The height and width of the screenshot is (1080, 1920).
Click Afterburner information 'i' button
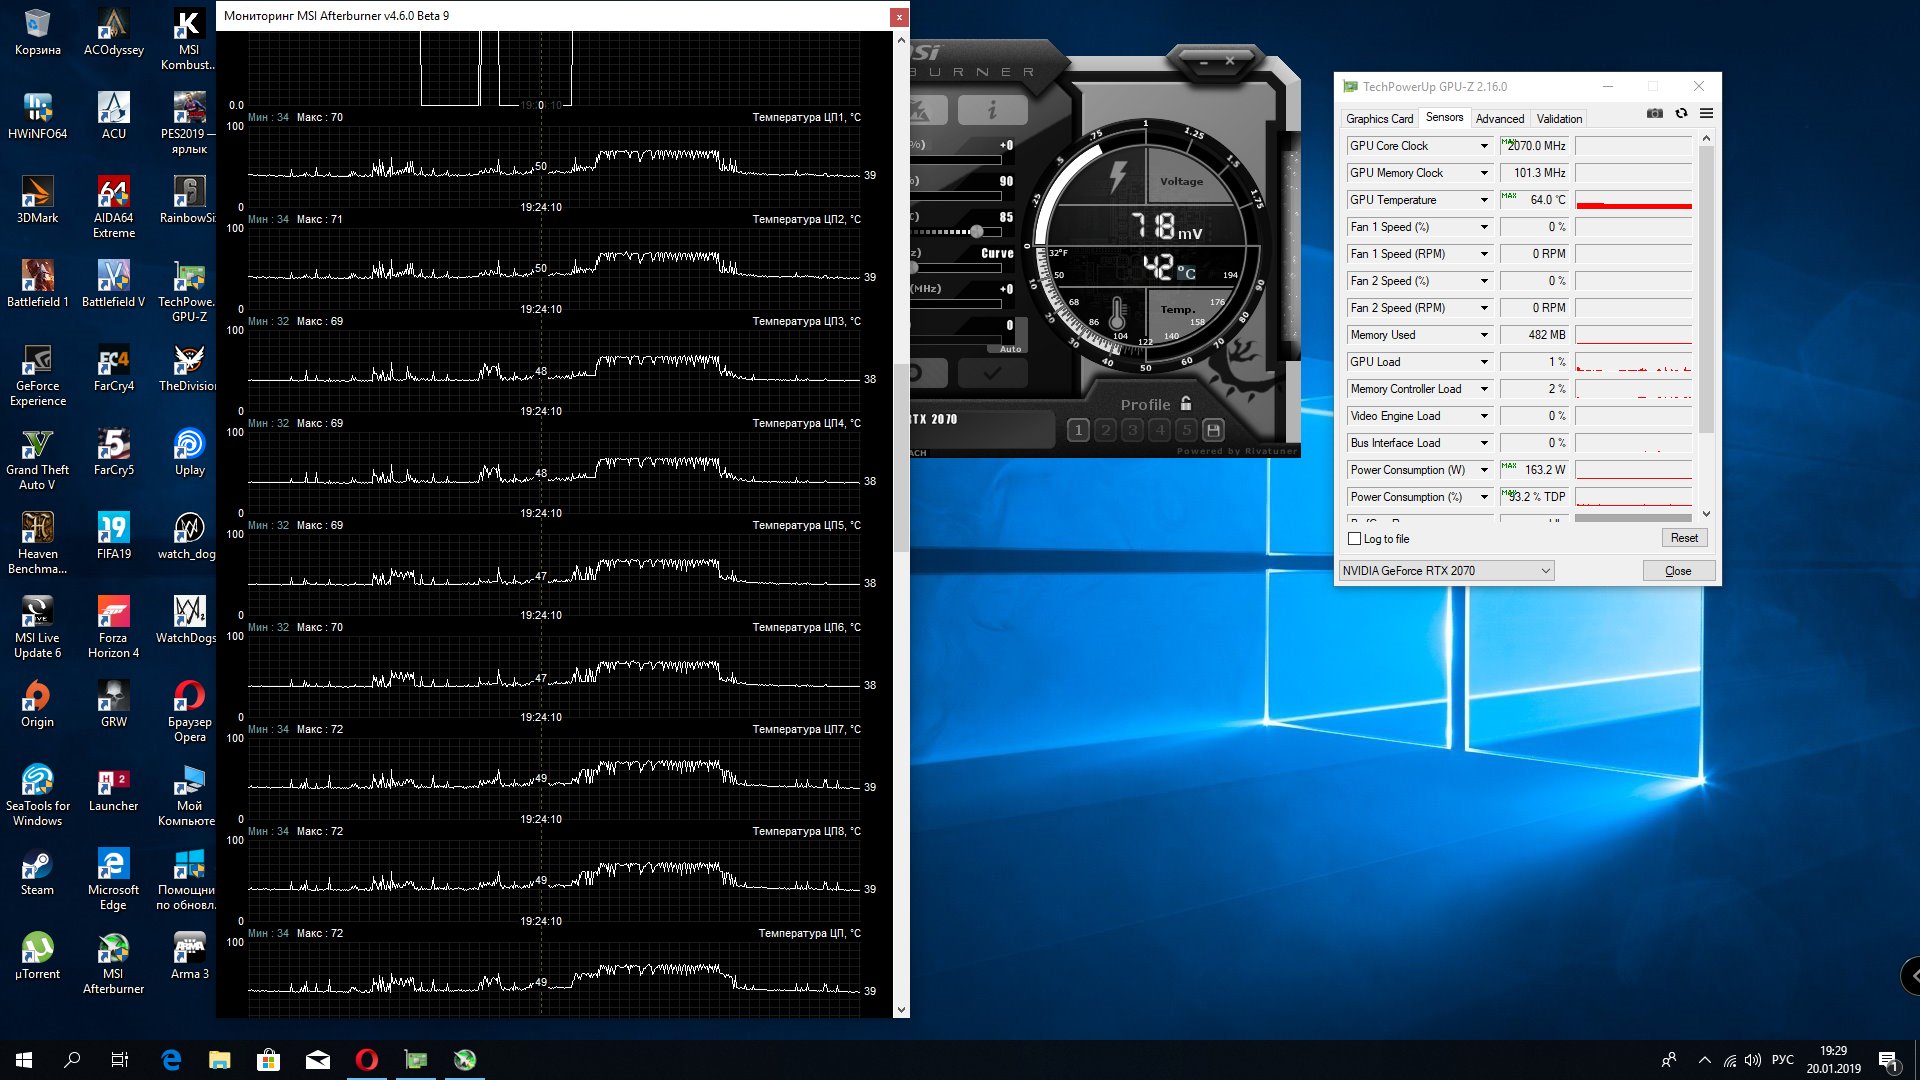pyautogui.click(x=992, y=110)
